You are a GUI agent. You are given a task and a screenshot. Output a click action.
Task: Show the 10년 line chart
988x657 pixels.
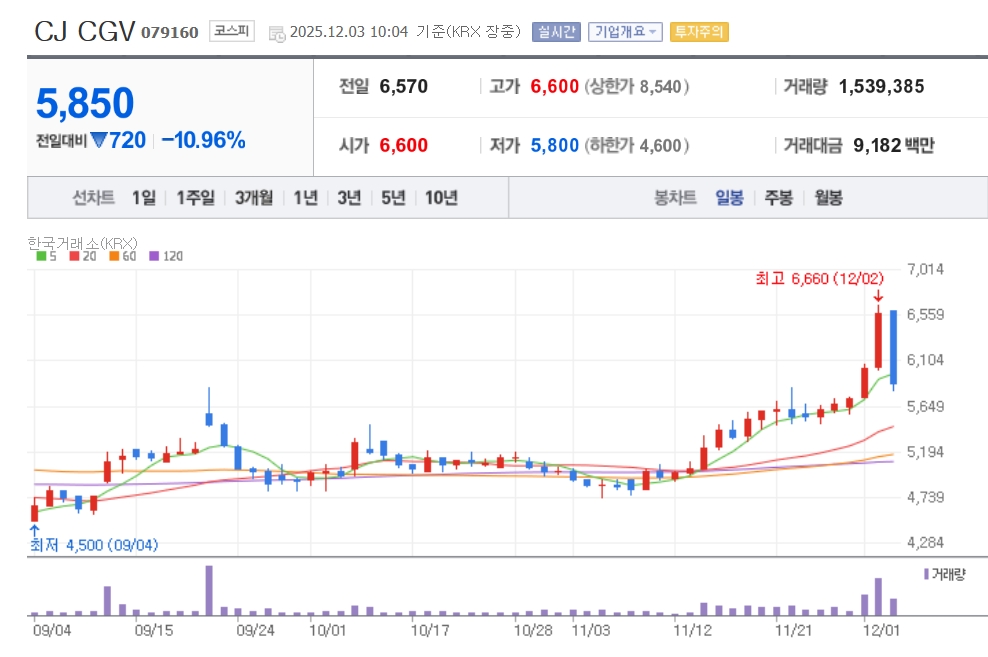(441, 198)
